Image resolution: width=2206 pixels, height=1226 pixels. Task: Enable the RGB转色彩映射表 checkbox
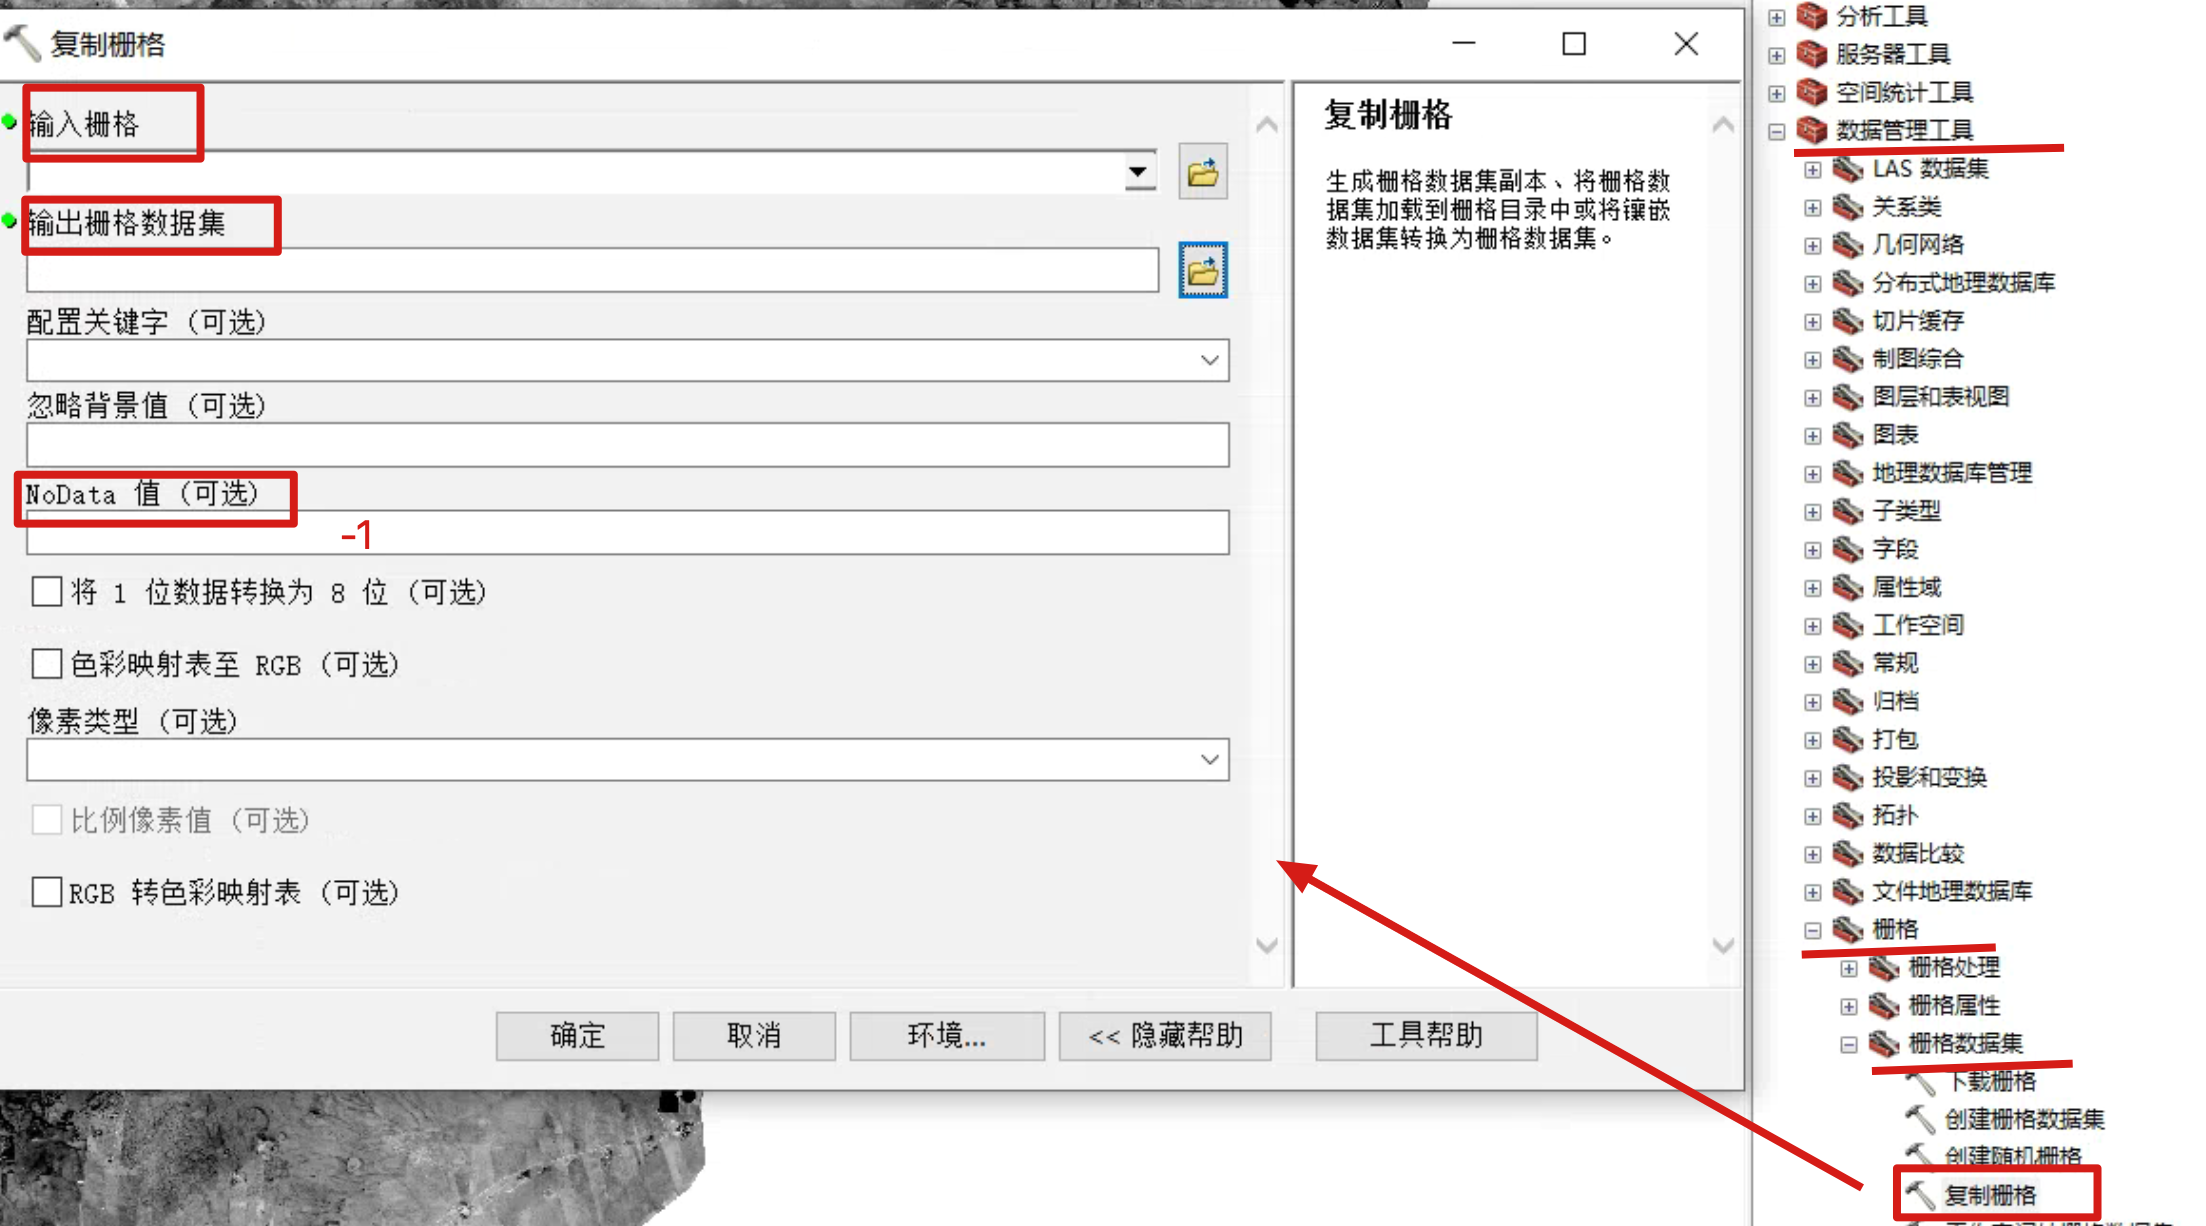[46, 891]
